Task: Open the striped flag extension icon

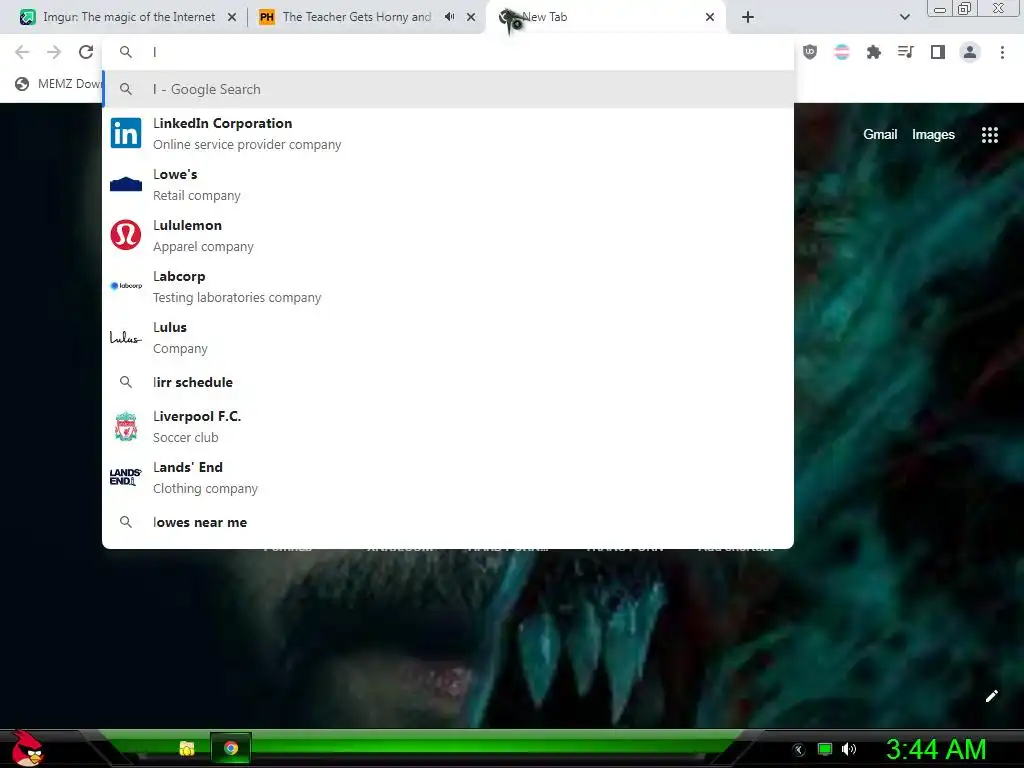Action: [x=842, y=52]
